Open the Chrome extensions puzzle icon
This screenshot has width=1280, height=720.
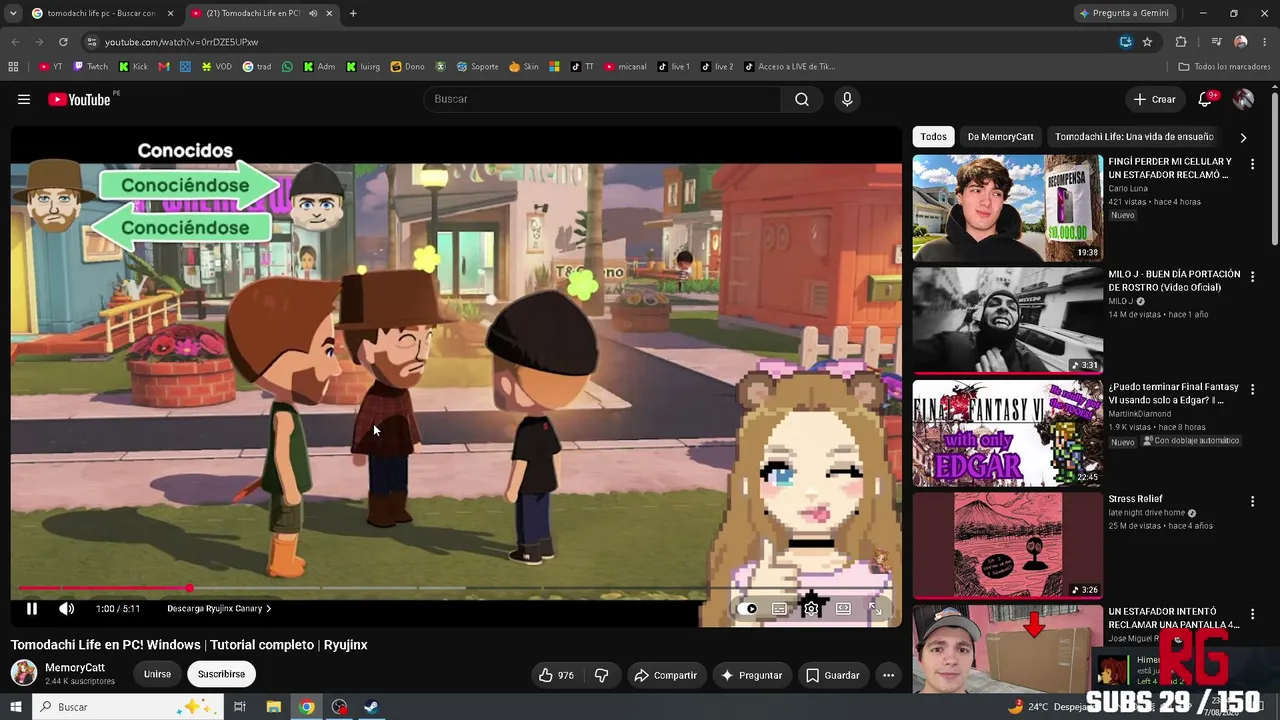[1181, 42]
